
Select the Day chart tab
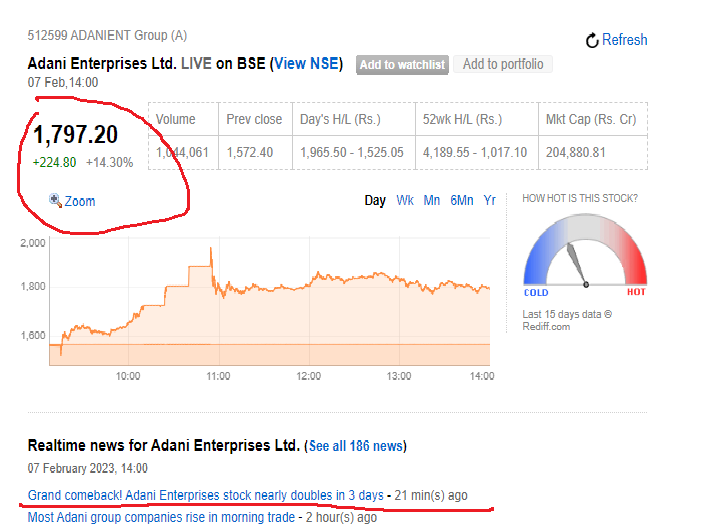[x=375, y=200]
